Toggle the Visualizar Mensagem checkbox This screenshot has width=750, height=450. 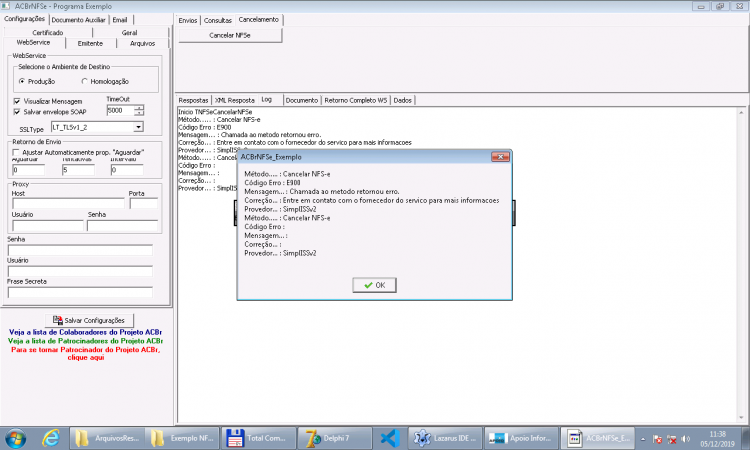17,101
